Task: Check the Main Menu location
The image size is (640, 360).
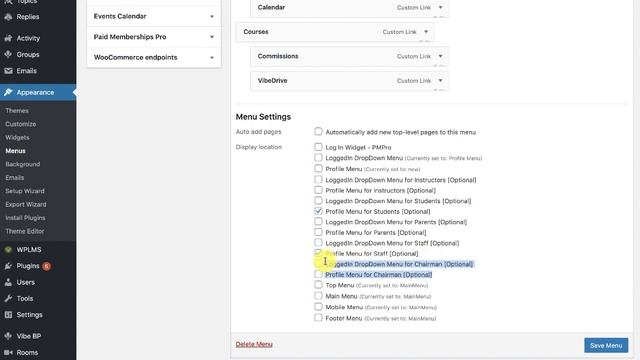Action: [318, 296]
